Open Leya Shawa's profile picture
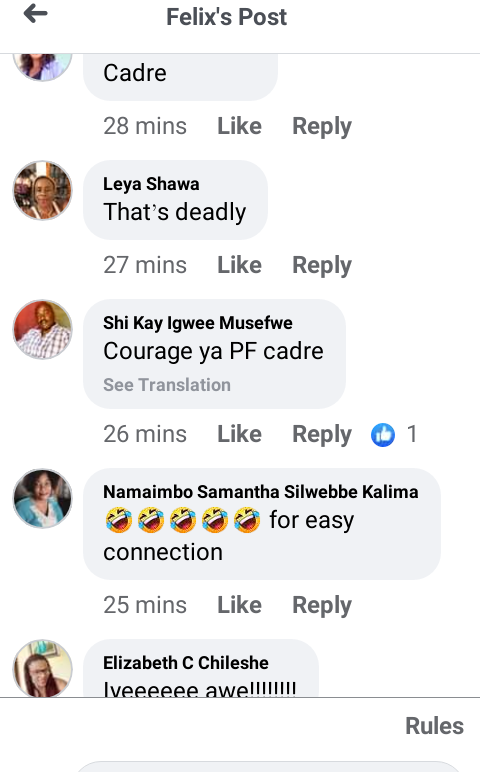Screen dimensions: 480x772 click(42, 190)
